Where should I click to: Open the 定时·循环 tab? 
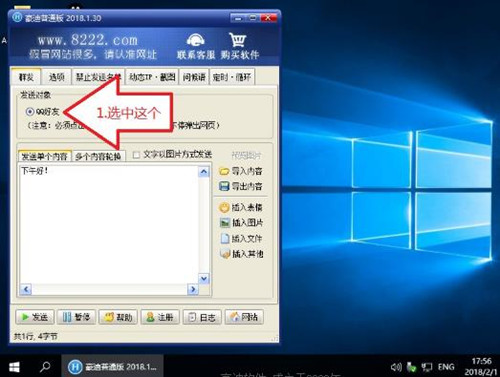click(232, 77)
